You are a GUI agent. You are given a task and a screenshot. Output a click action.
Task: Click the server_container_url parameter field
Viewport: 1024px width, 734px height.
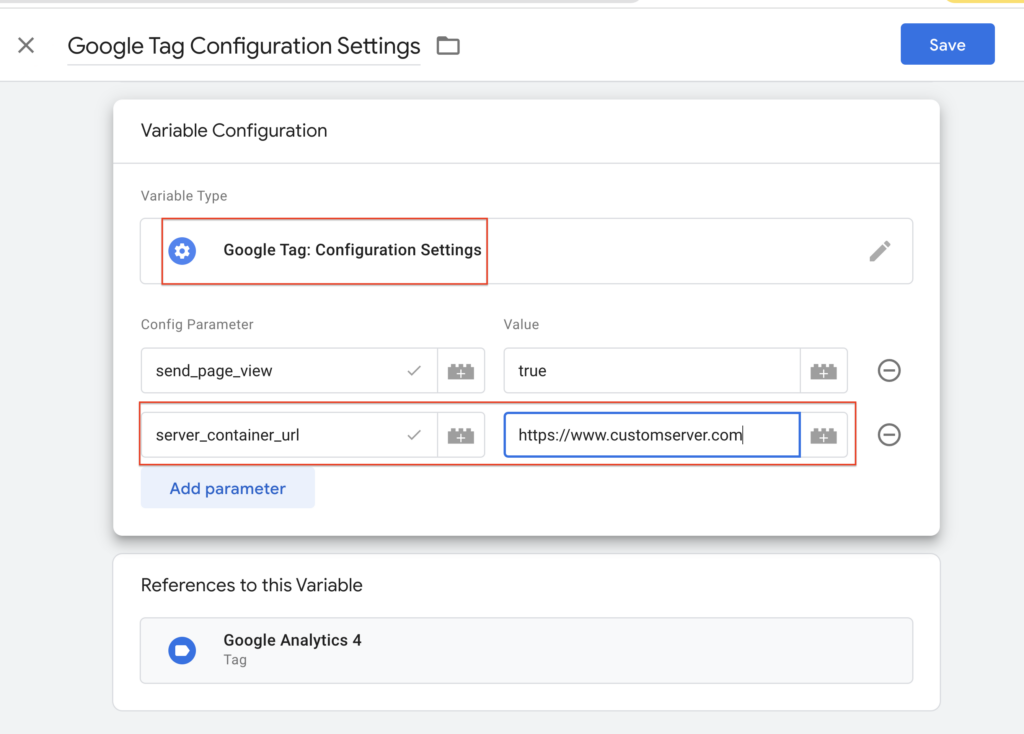[x=280, y=435]
